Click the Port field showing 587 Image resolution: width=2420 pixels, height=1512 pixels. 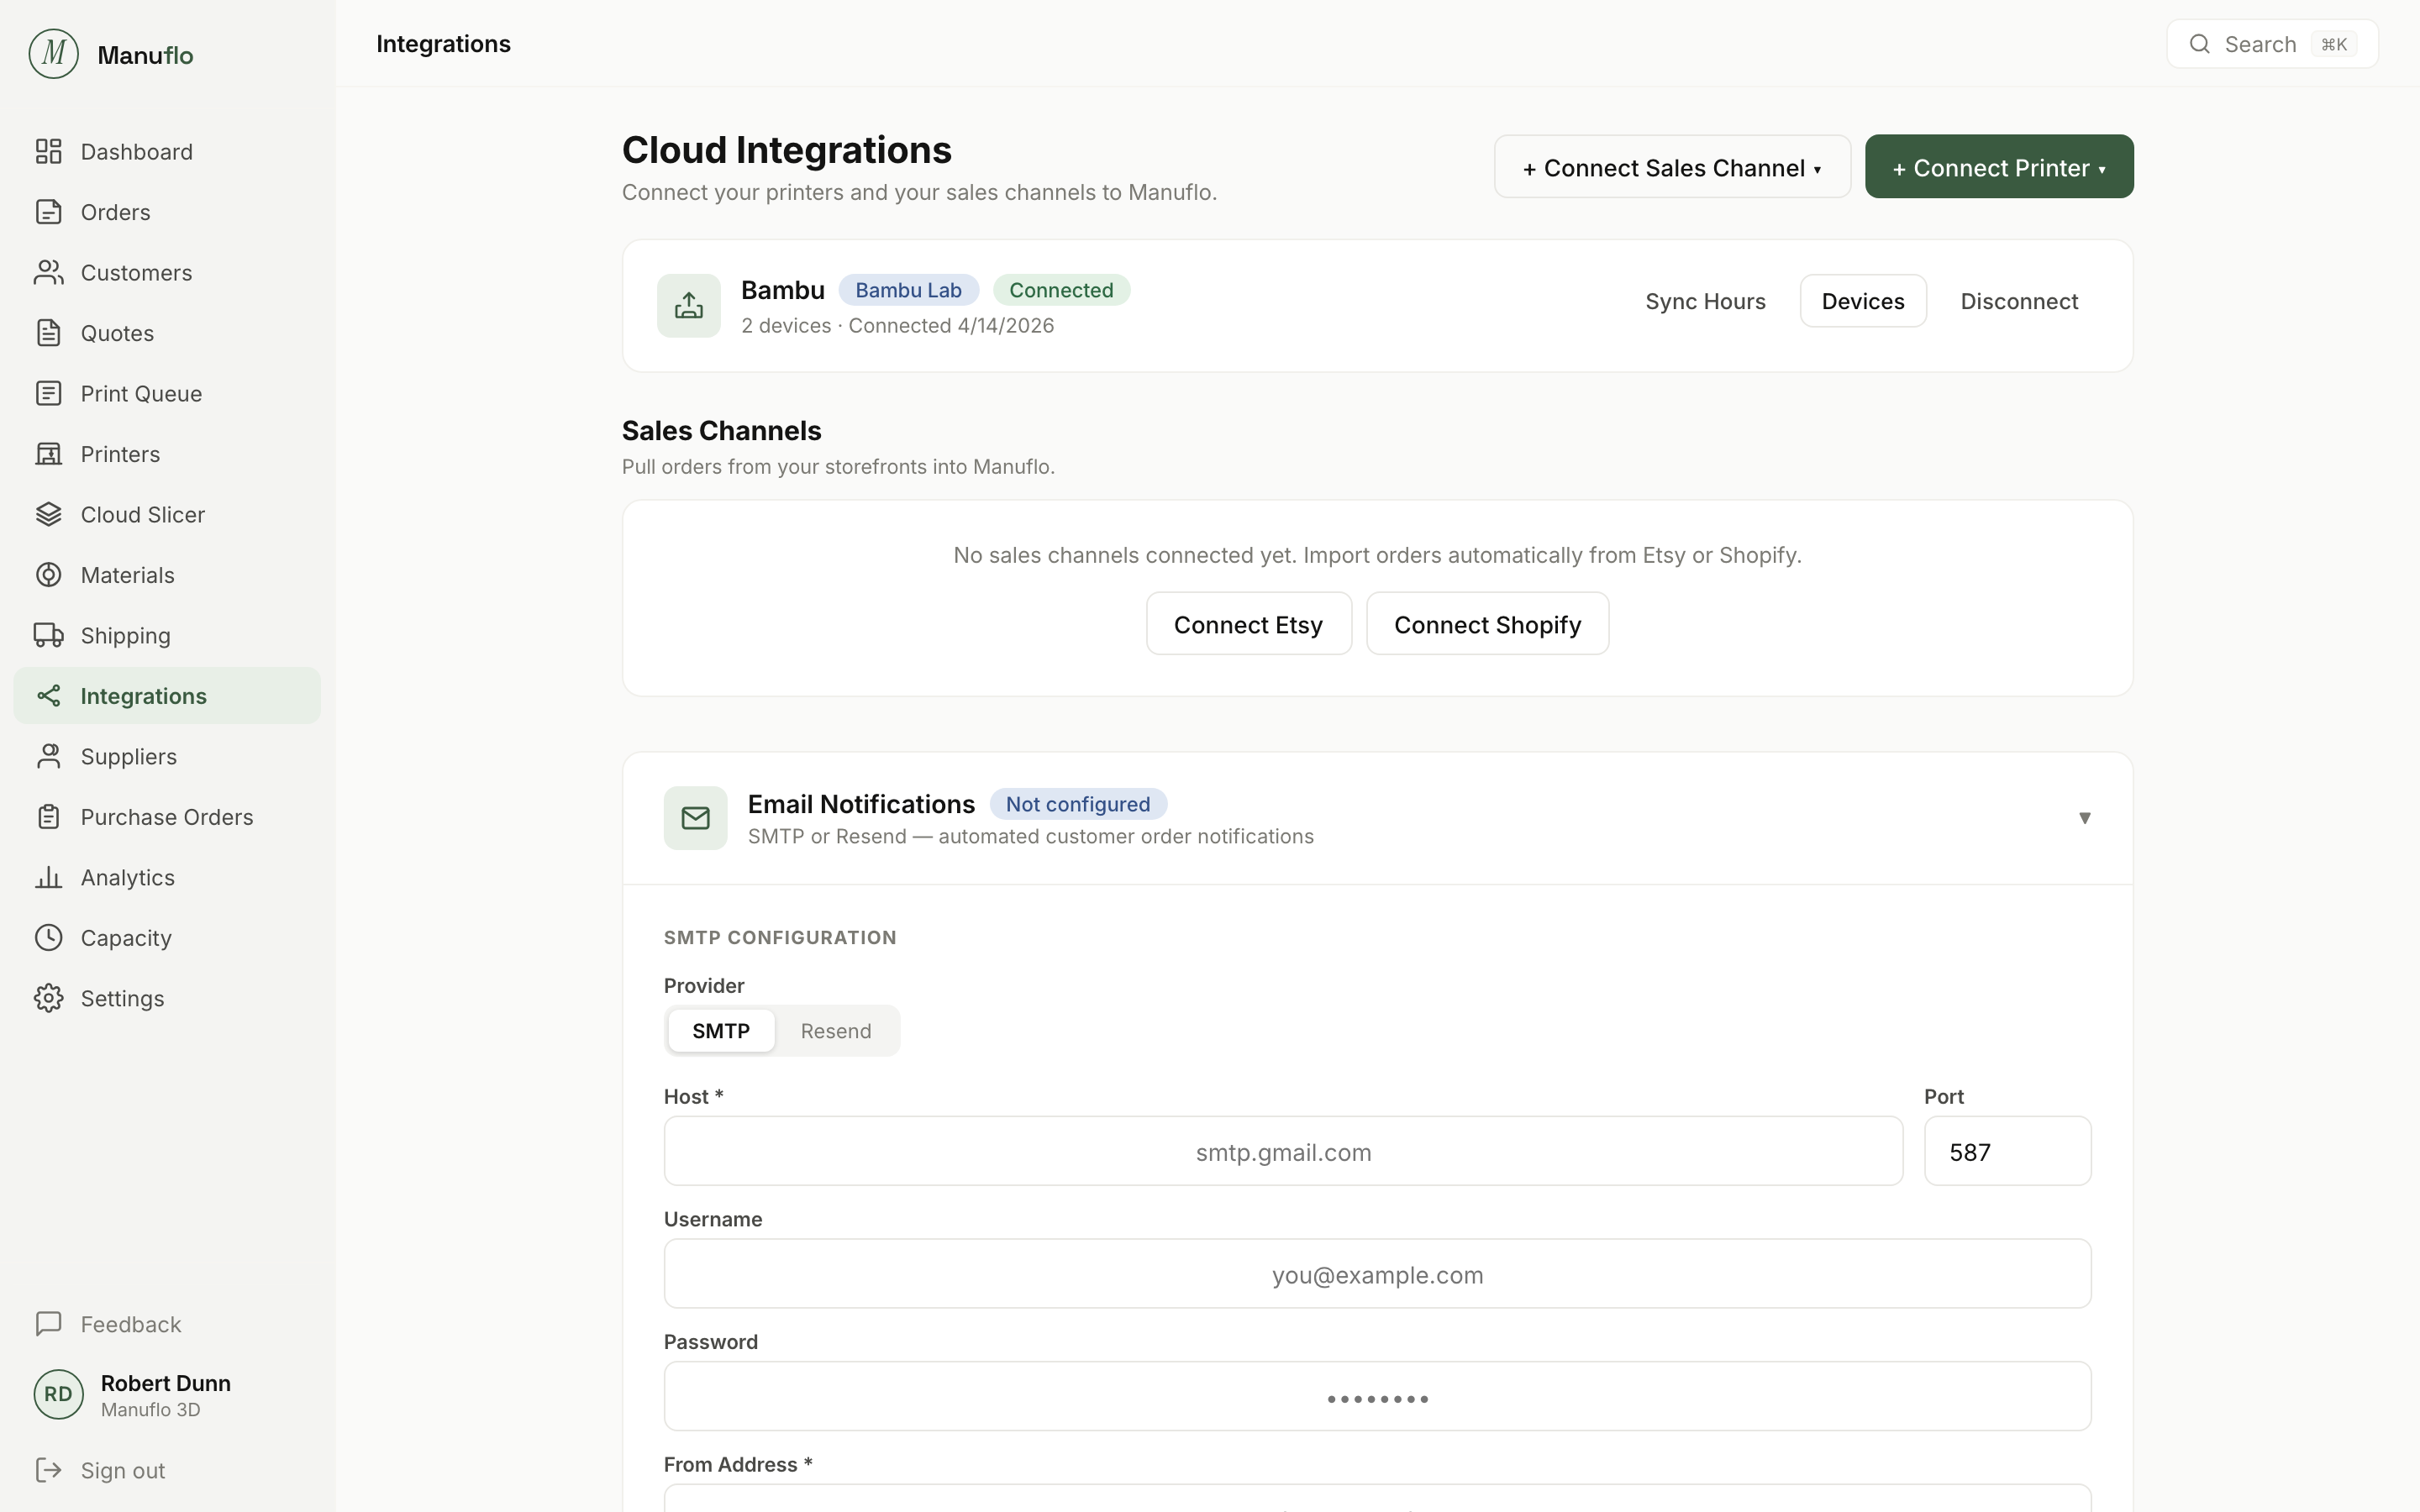point(2007,1151)
